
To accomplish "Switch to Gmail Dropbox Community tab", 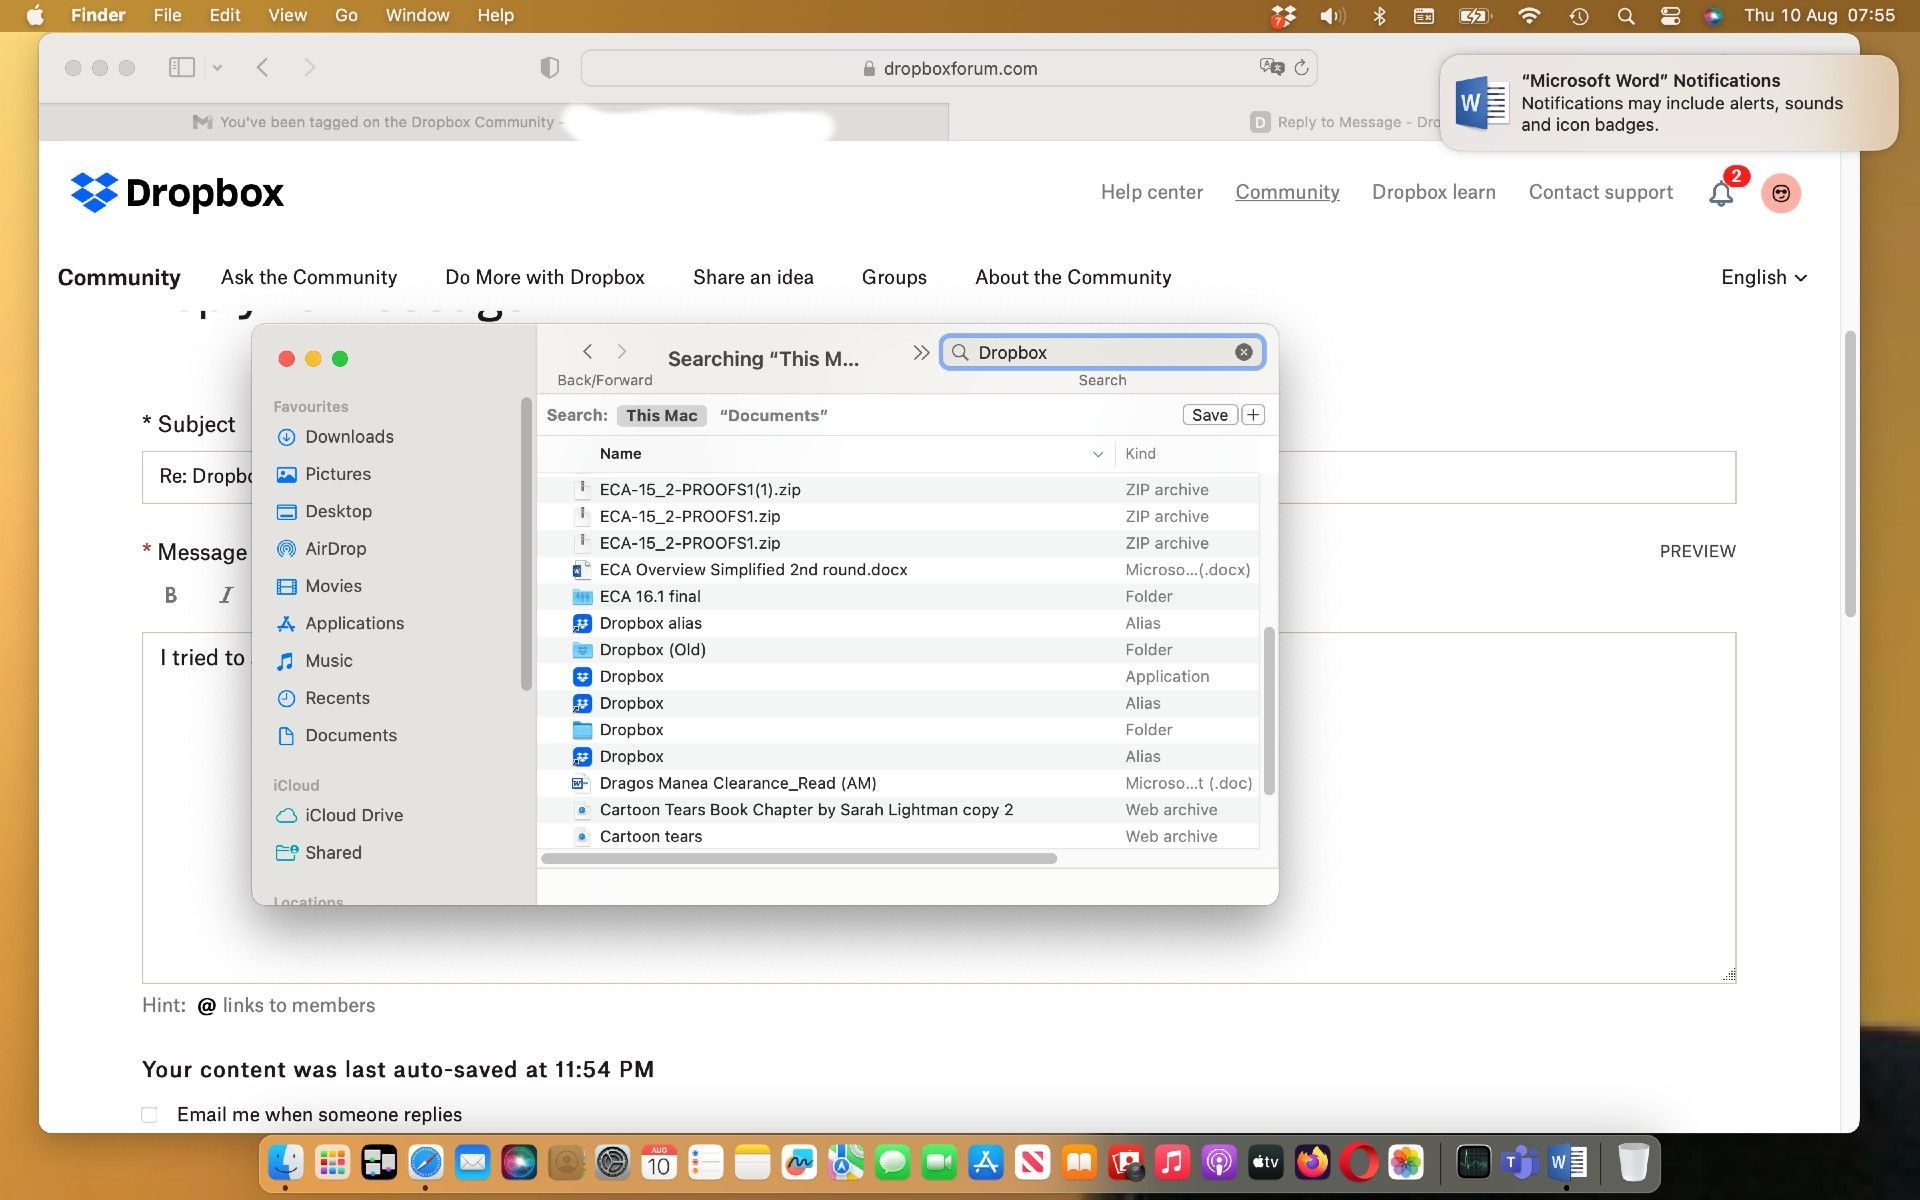I will [x=494, y=122].
